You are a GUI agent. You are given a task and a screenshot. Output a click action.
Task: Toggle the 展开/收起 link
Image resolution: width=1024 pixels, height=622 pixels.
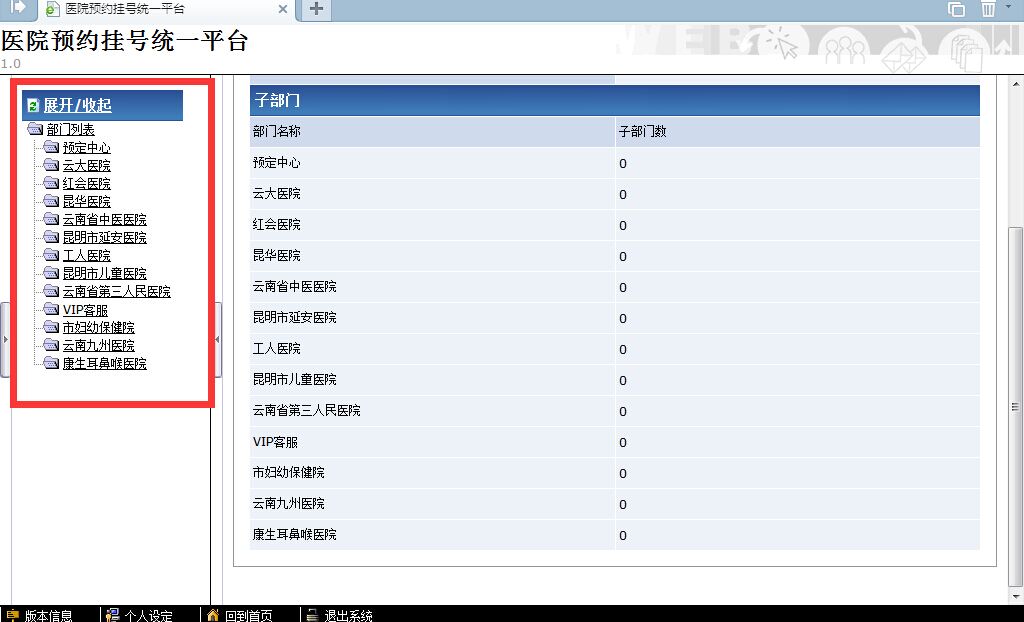coord(78,105)
